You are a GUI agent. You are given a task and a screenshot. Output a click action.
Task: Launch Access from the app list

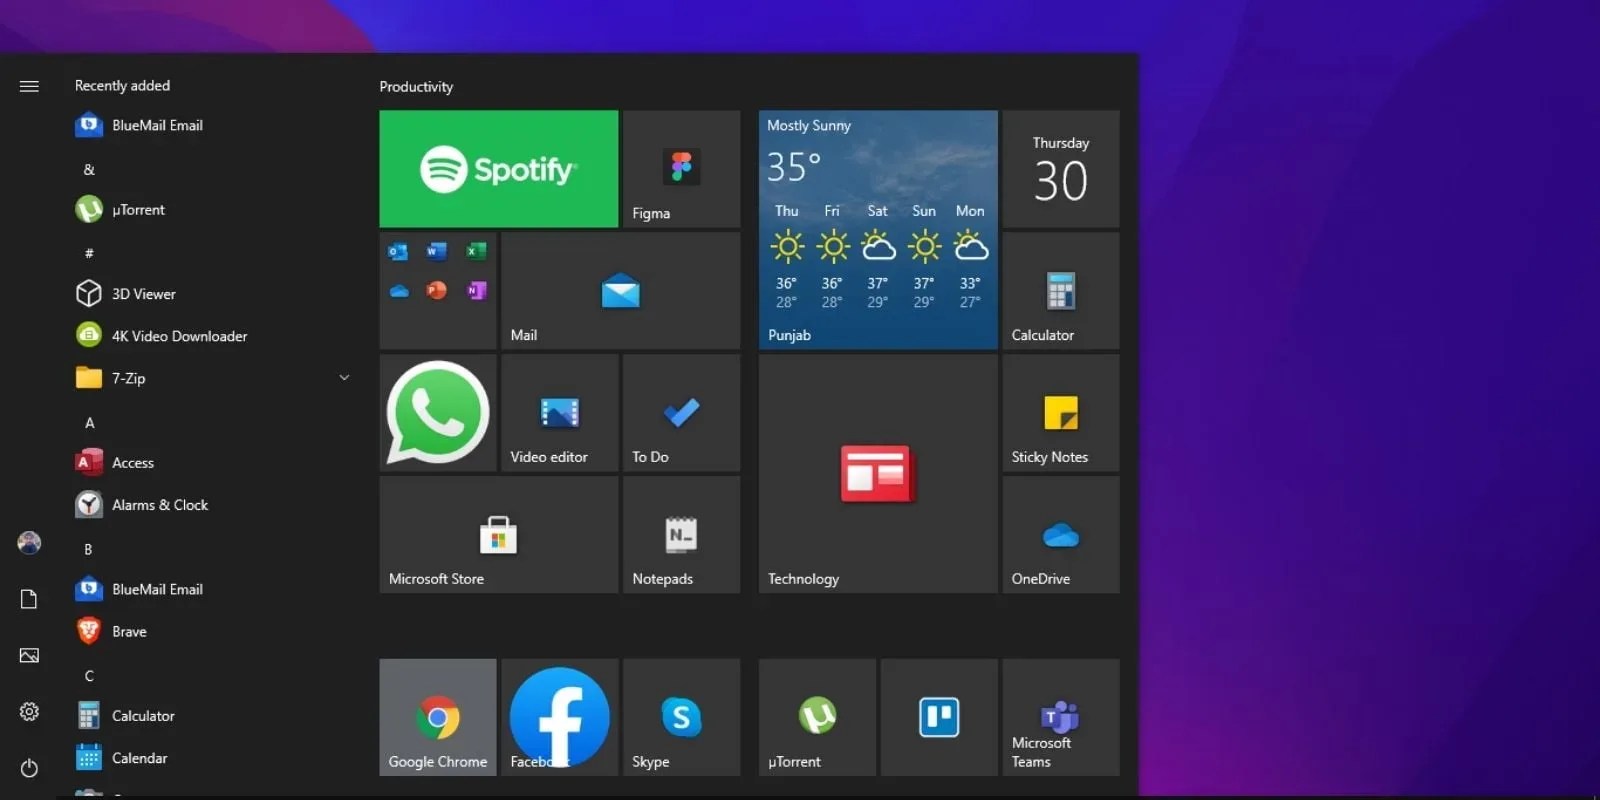pos(212,463)
